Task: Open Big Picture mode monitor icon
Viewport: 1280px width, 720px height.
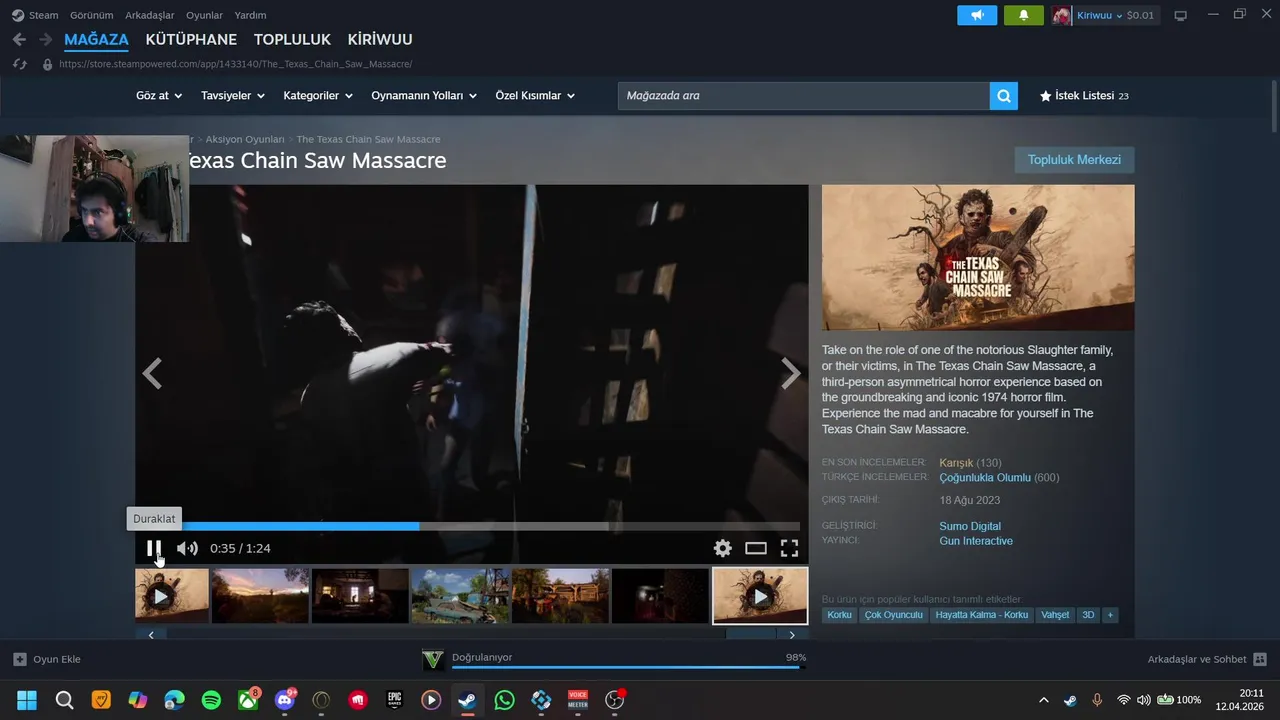Action: (x=1180, y=15)
